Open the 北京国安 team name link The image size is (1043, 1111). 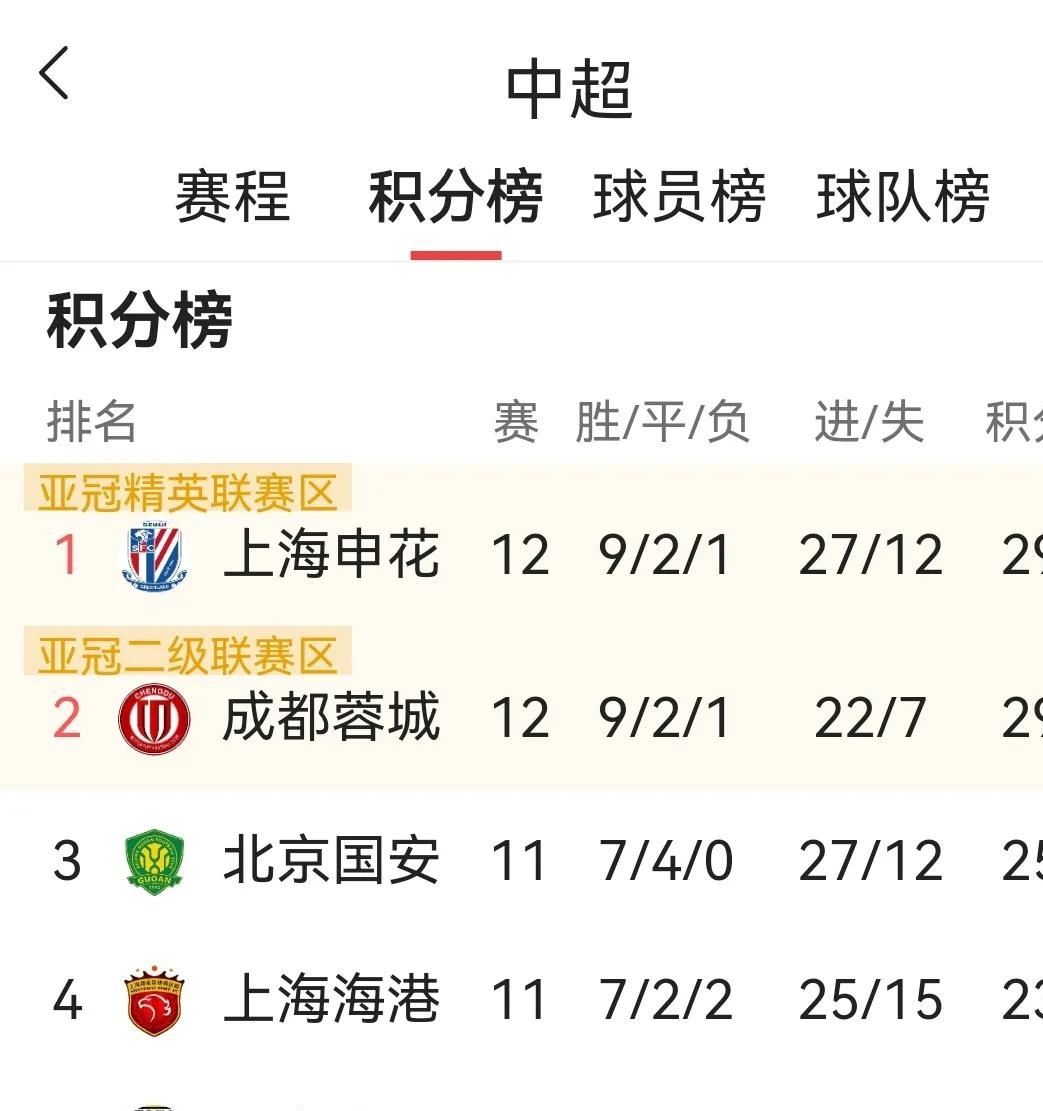332,858
